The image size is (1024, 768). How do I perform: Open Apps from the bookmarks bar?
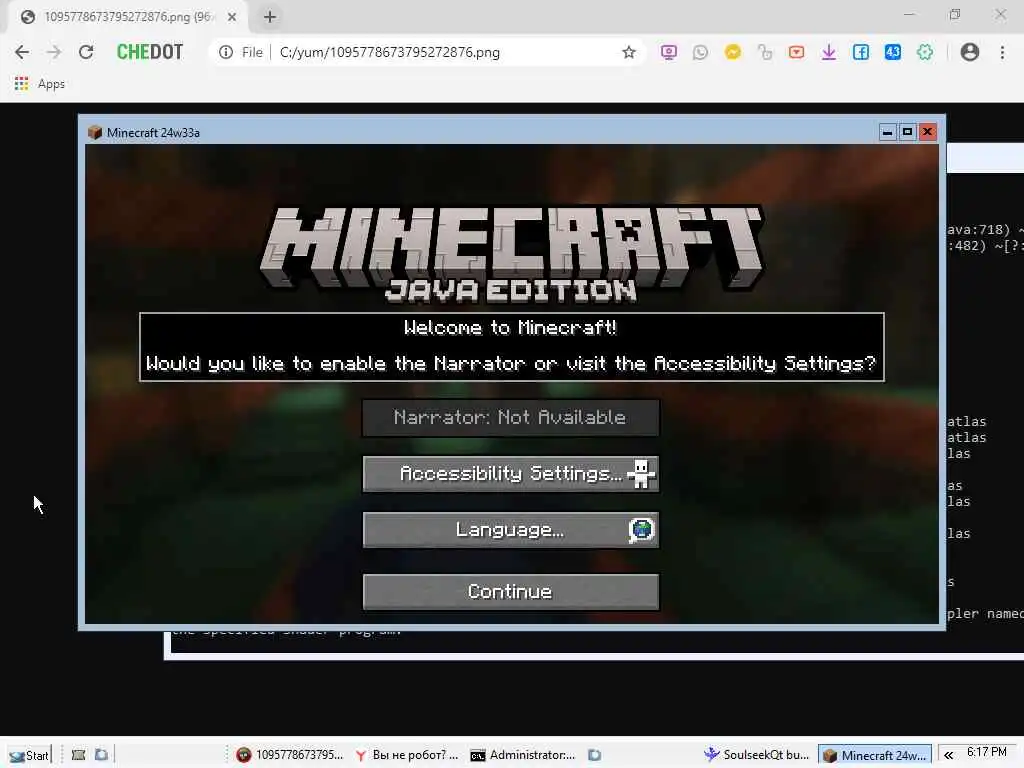[40, 84]
